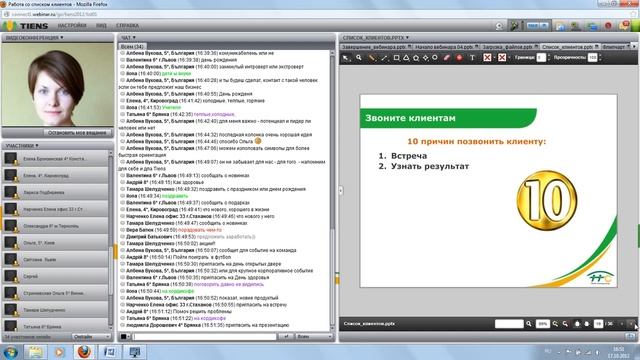Click the magnifier icon beside the slide search field
The height and width of the screenshot is (360, 640).
(529, 324)
